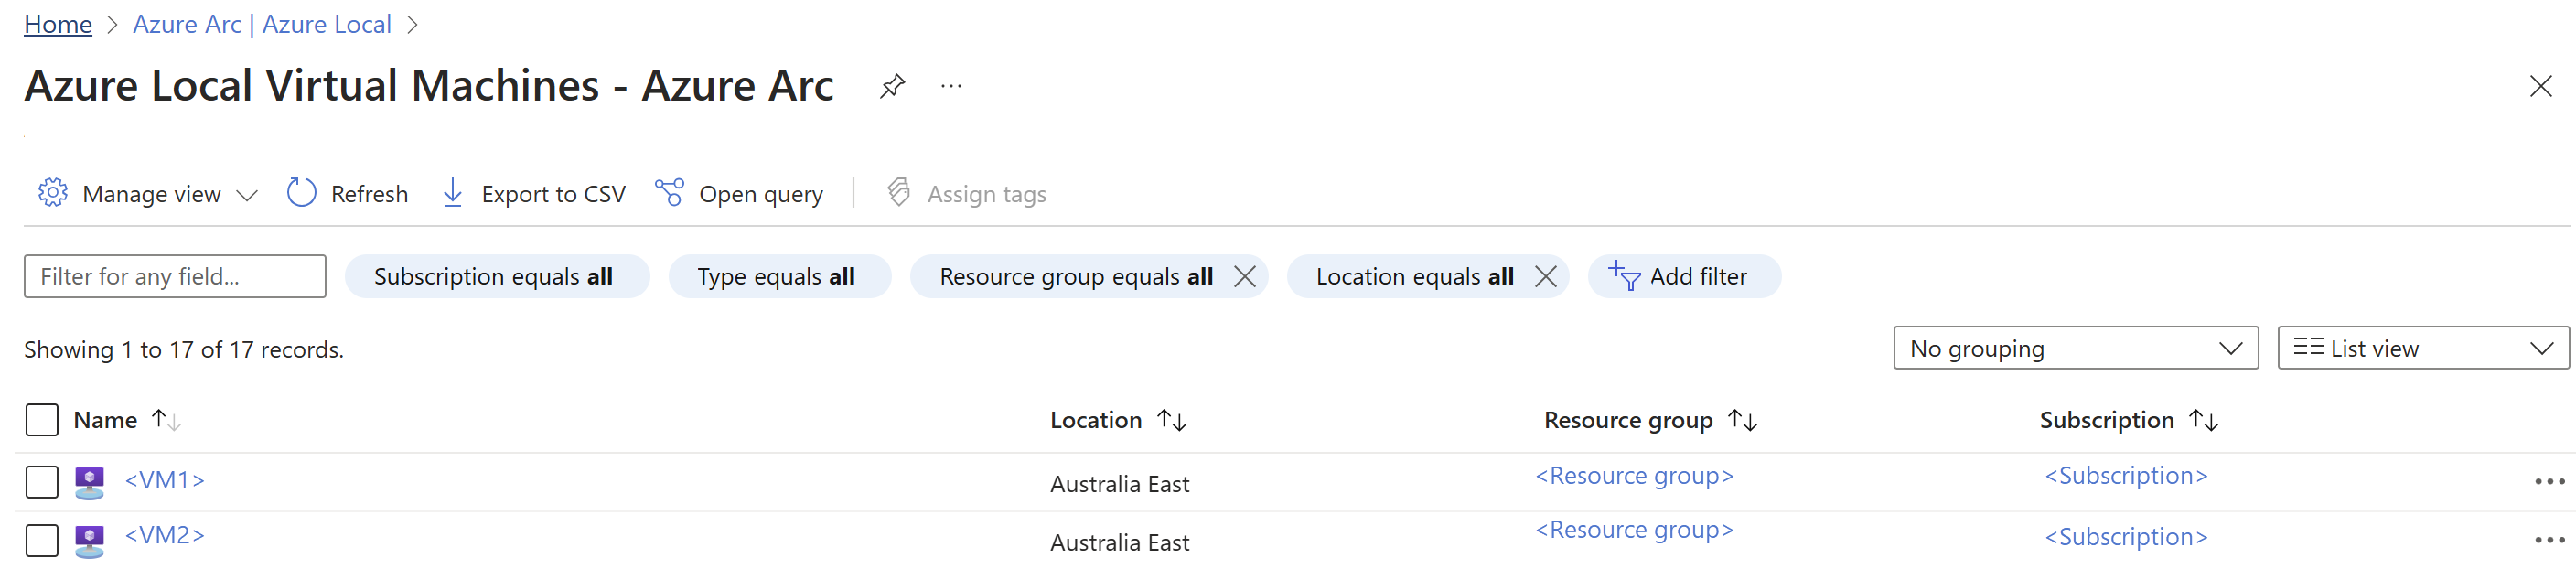2576x569 pixels.
Task: Click Australia East in VM2 row
Action: click(1119, 543)
